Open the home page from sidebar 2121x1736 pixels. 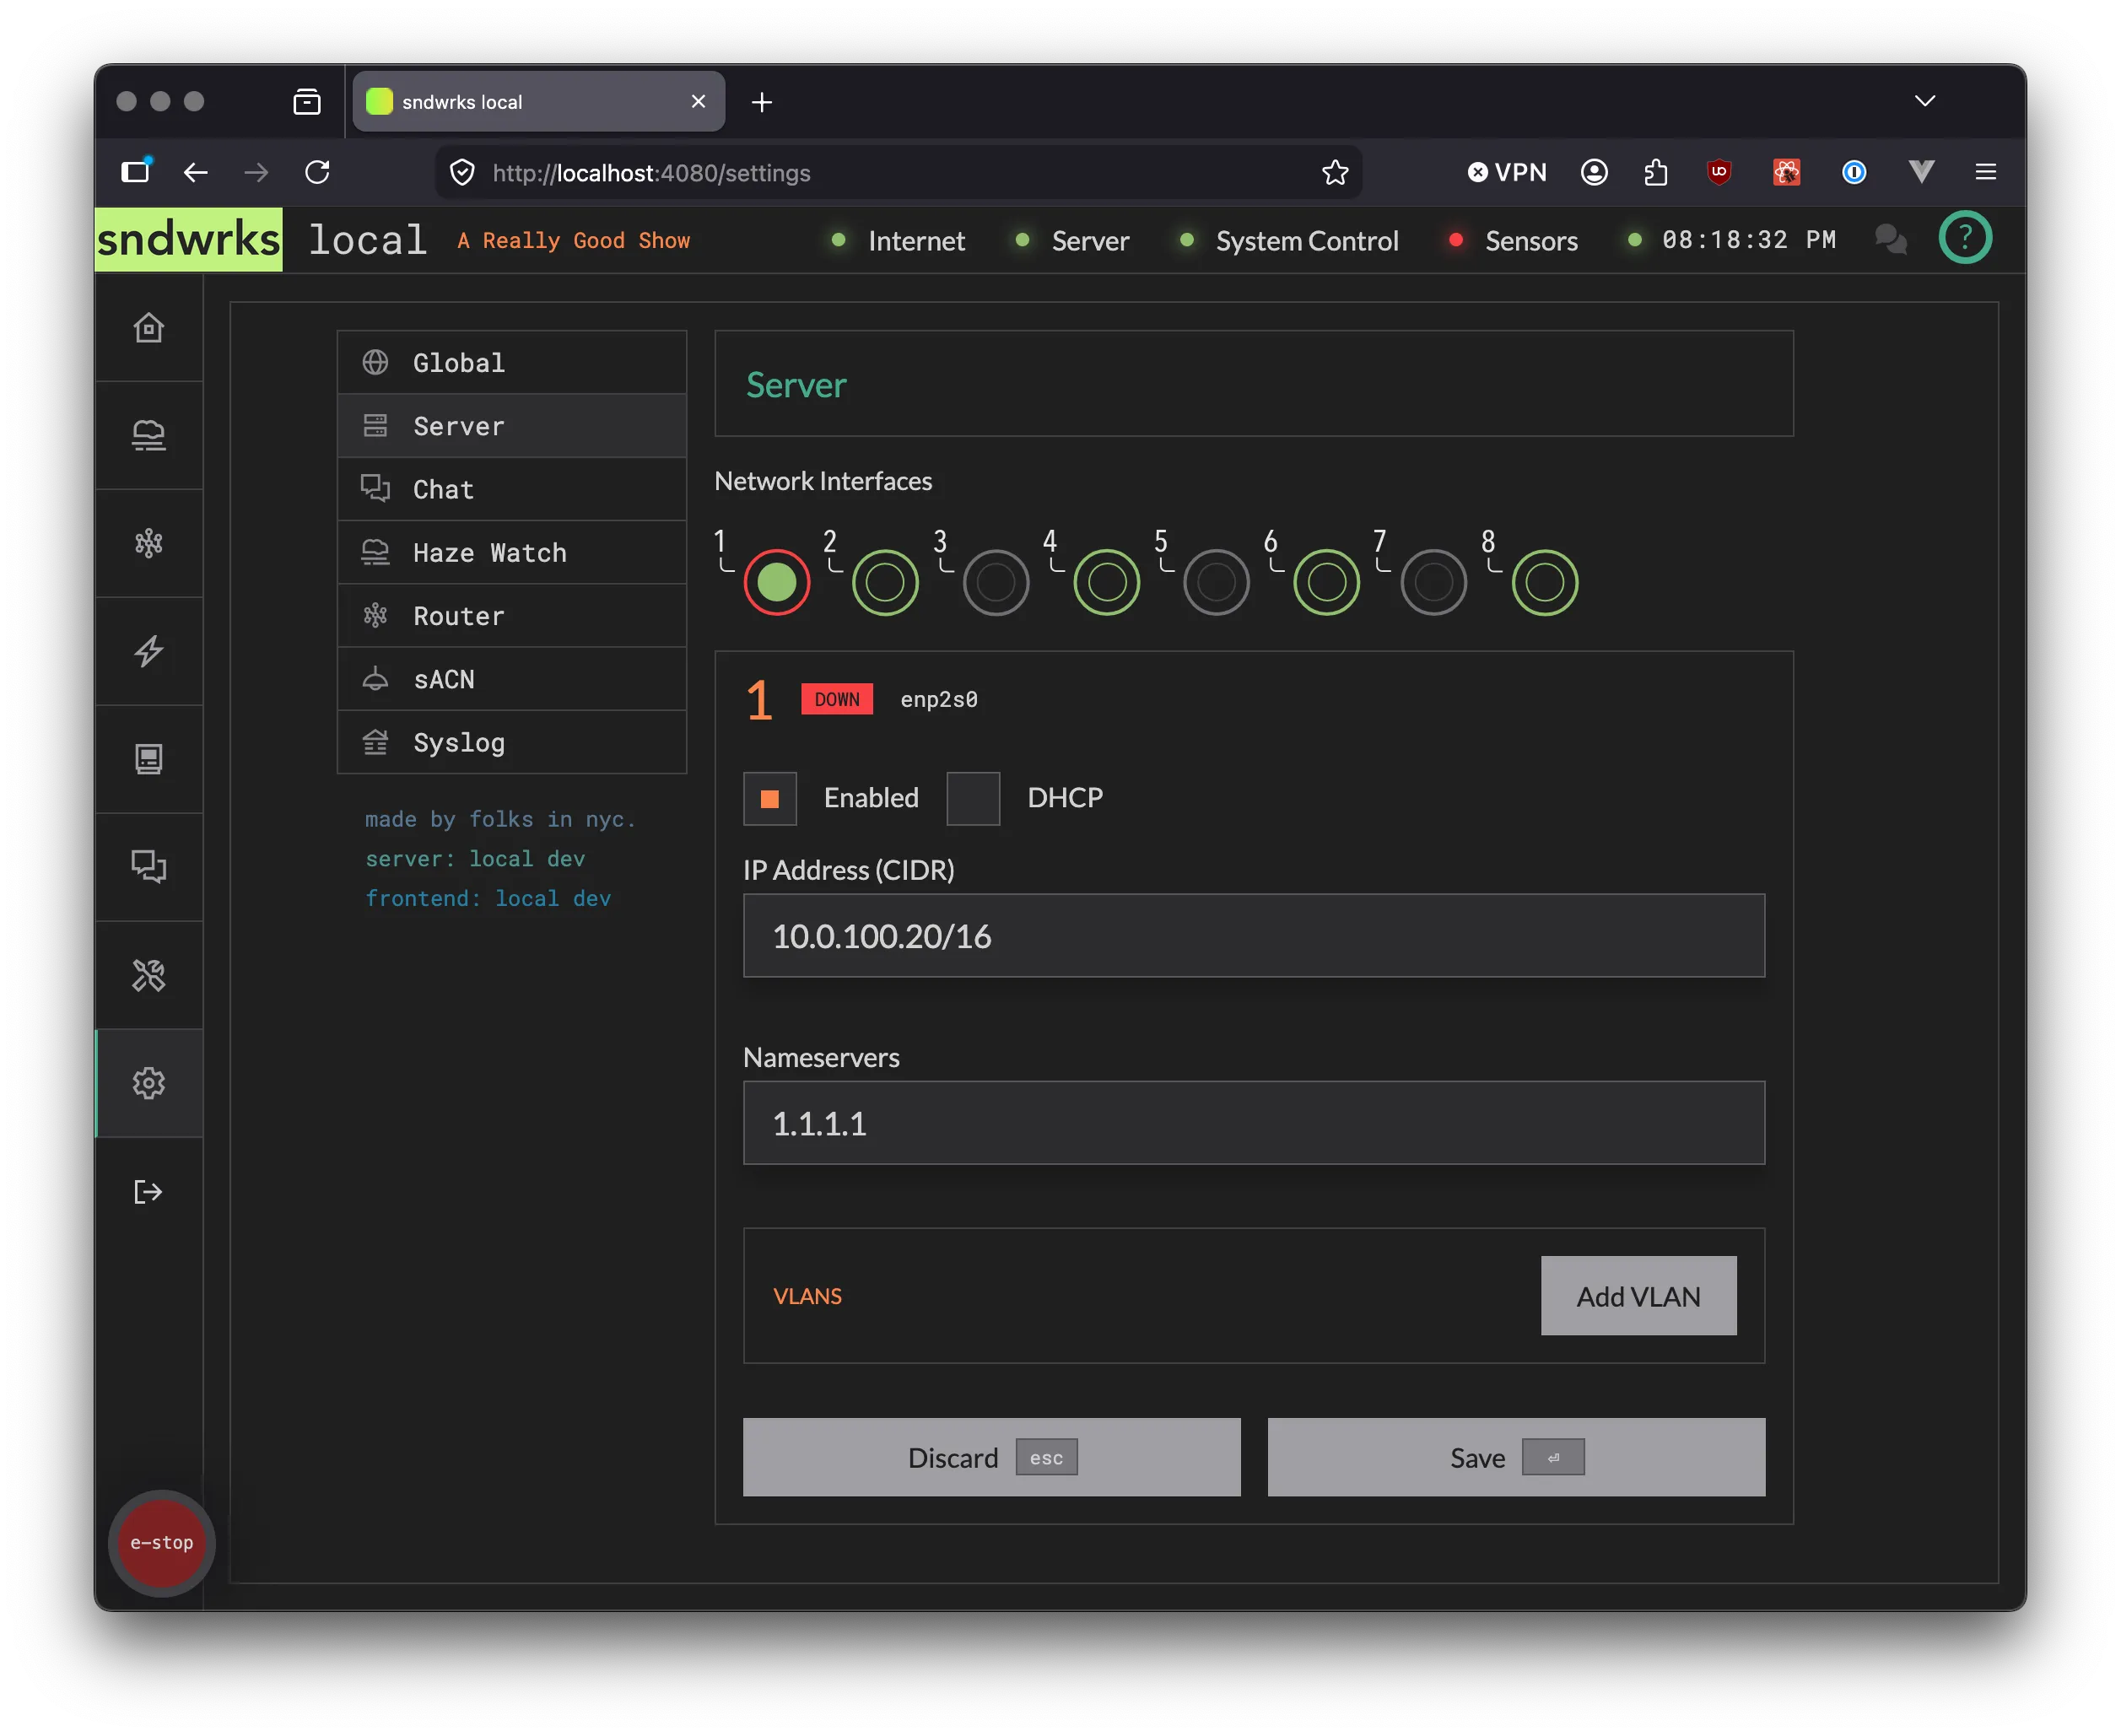(x=149, y=328)
